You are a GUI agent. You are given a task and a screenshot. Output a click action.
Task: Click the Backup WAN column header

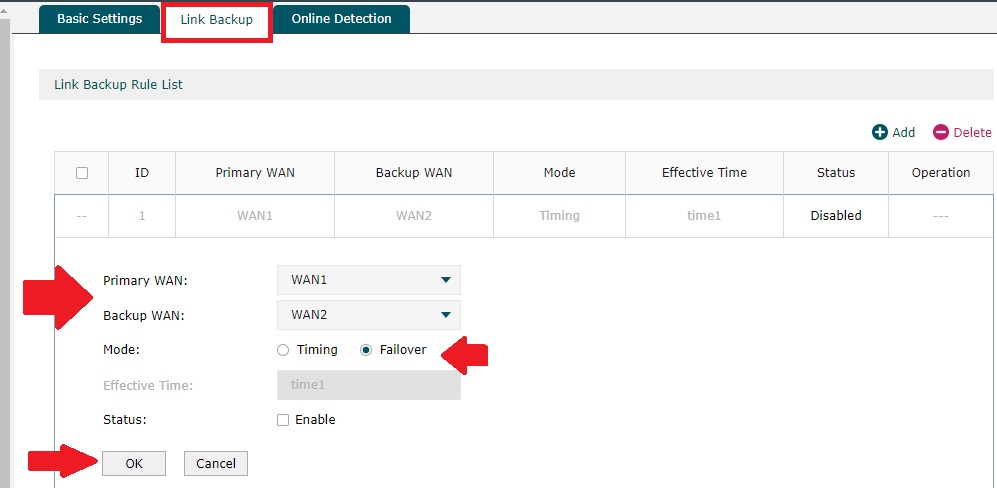coord(414,172)
